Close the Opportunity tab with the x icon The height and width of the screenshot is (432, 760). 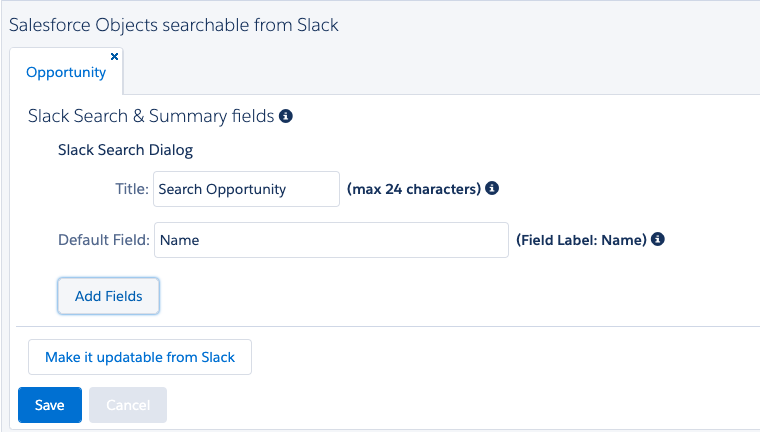click(114, 57)
